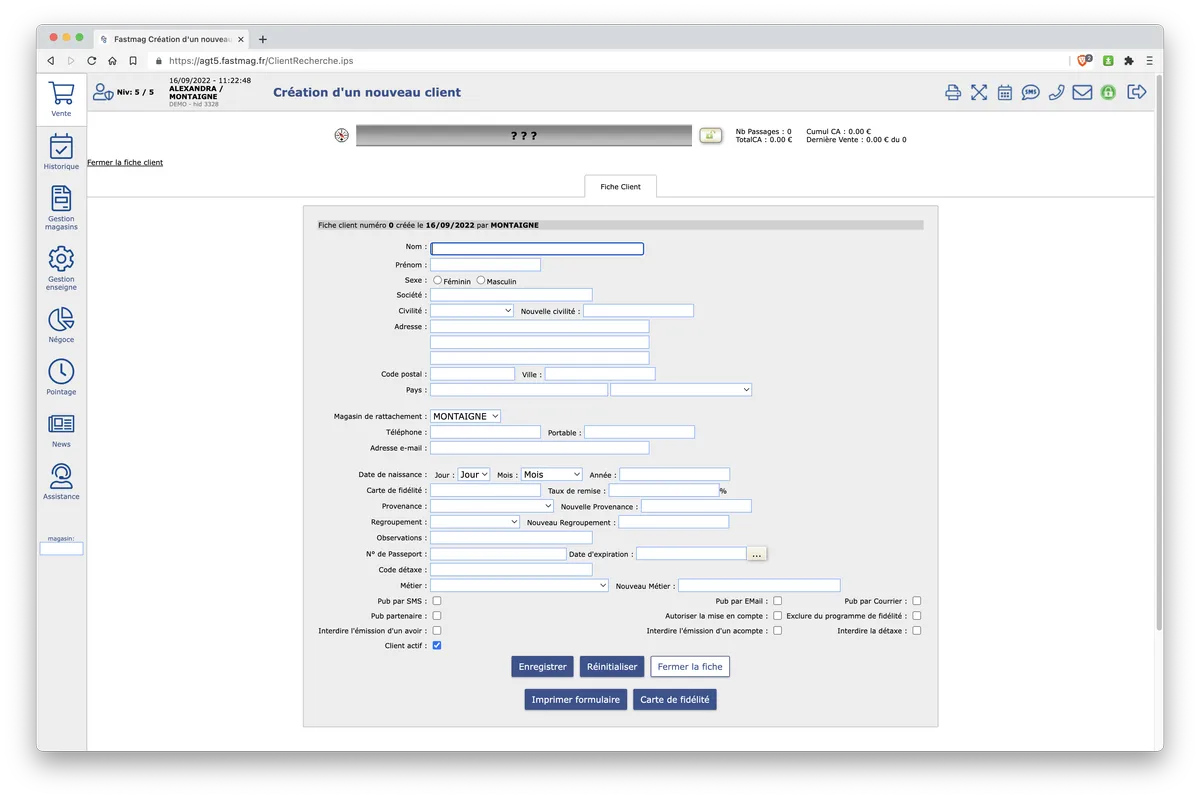The height and width of the screenshot is (799, 1200).
Task: Click the Téléphone input field
Action: click(x=486, y=432)
